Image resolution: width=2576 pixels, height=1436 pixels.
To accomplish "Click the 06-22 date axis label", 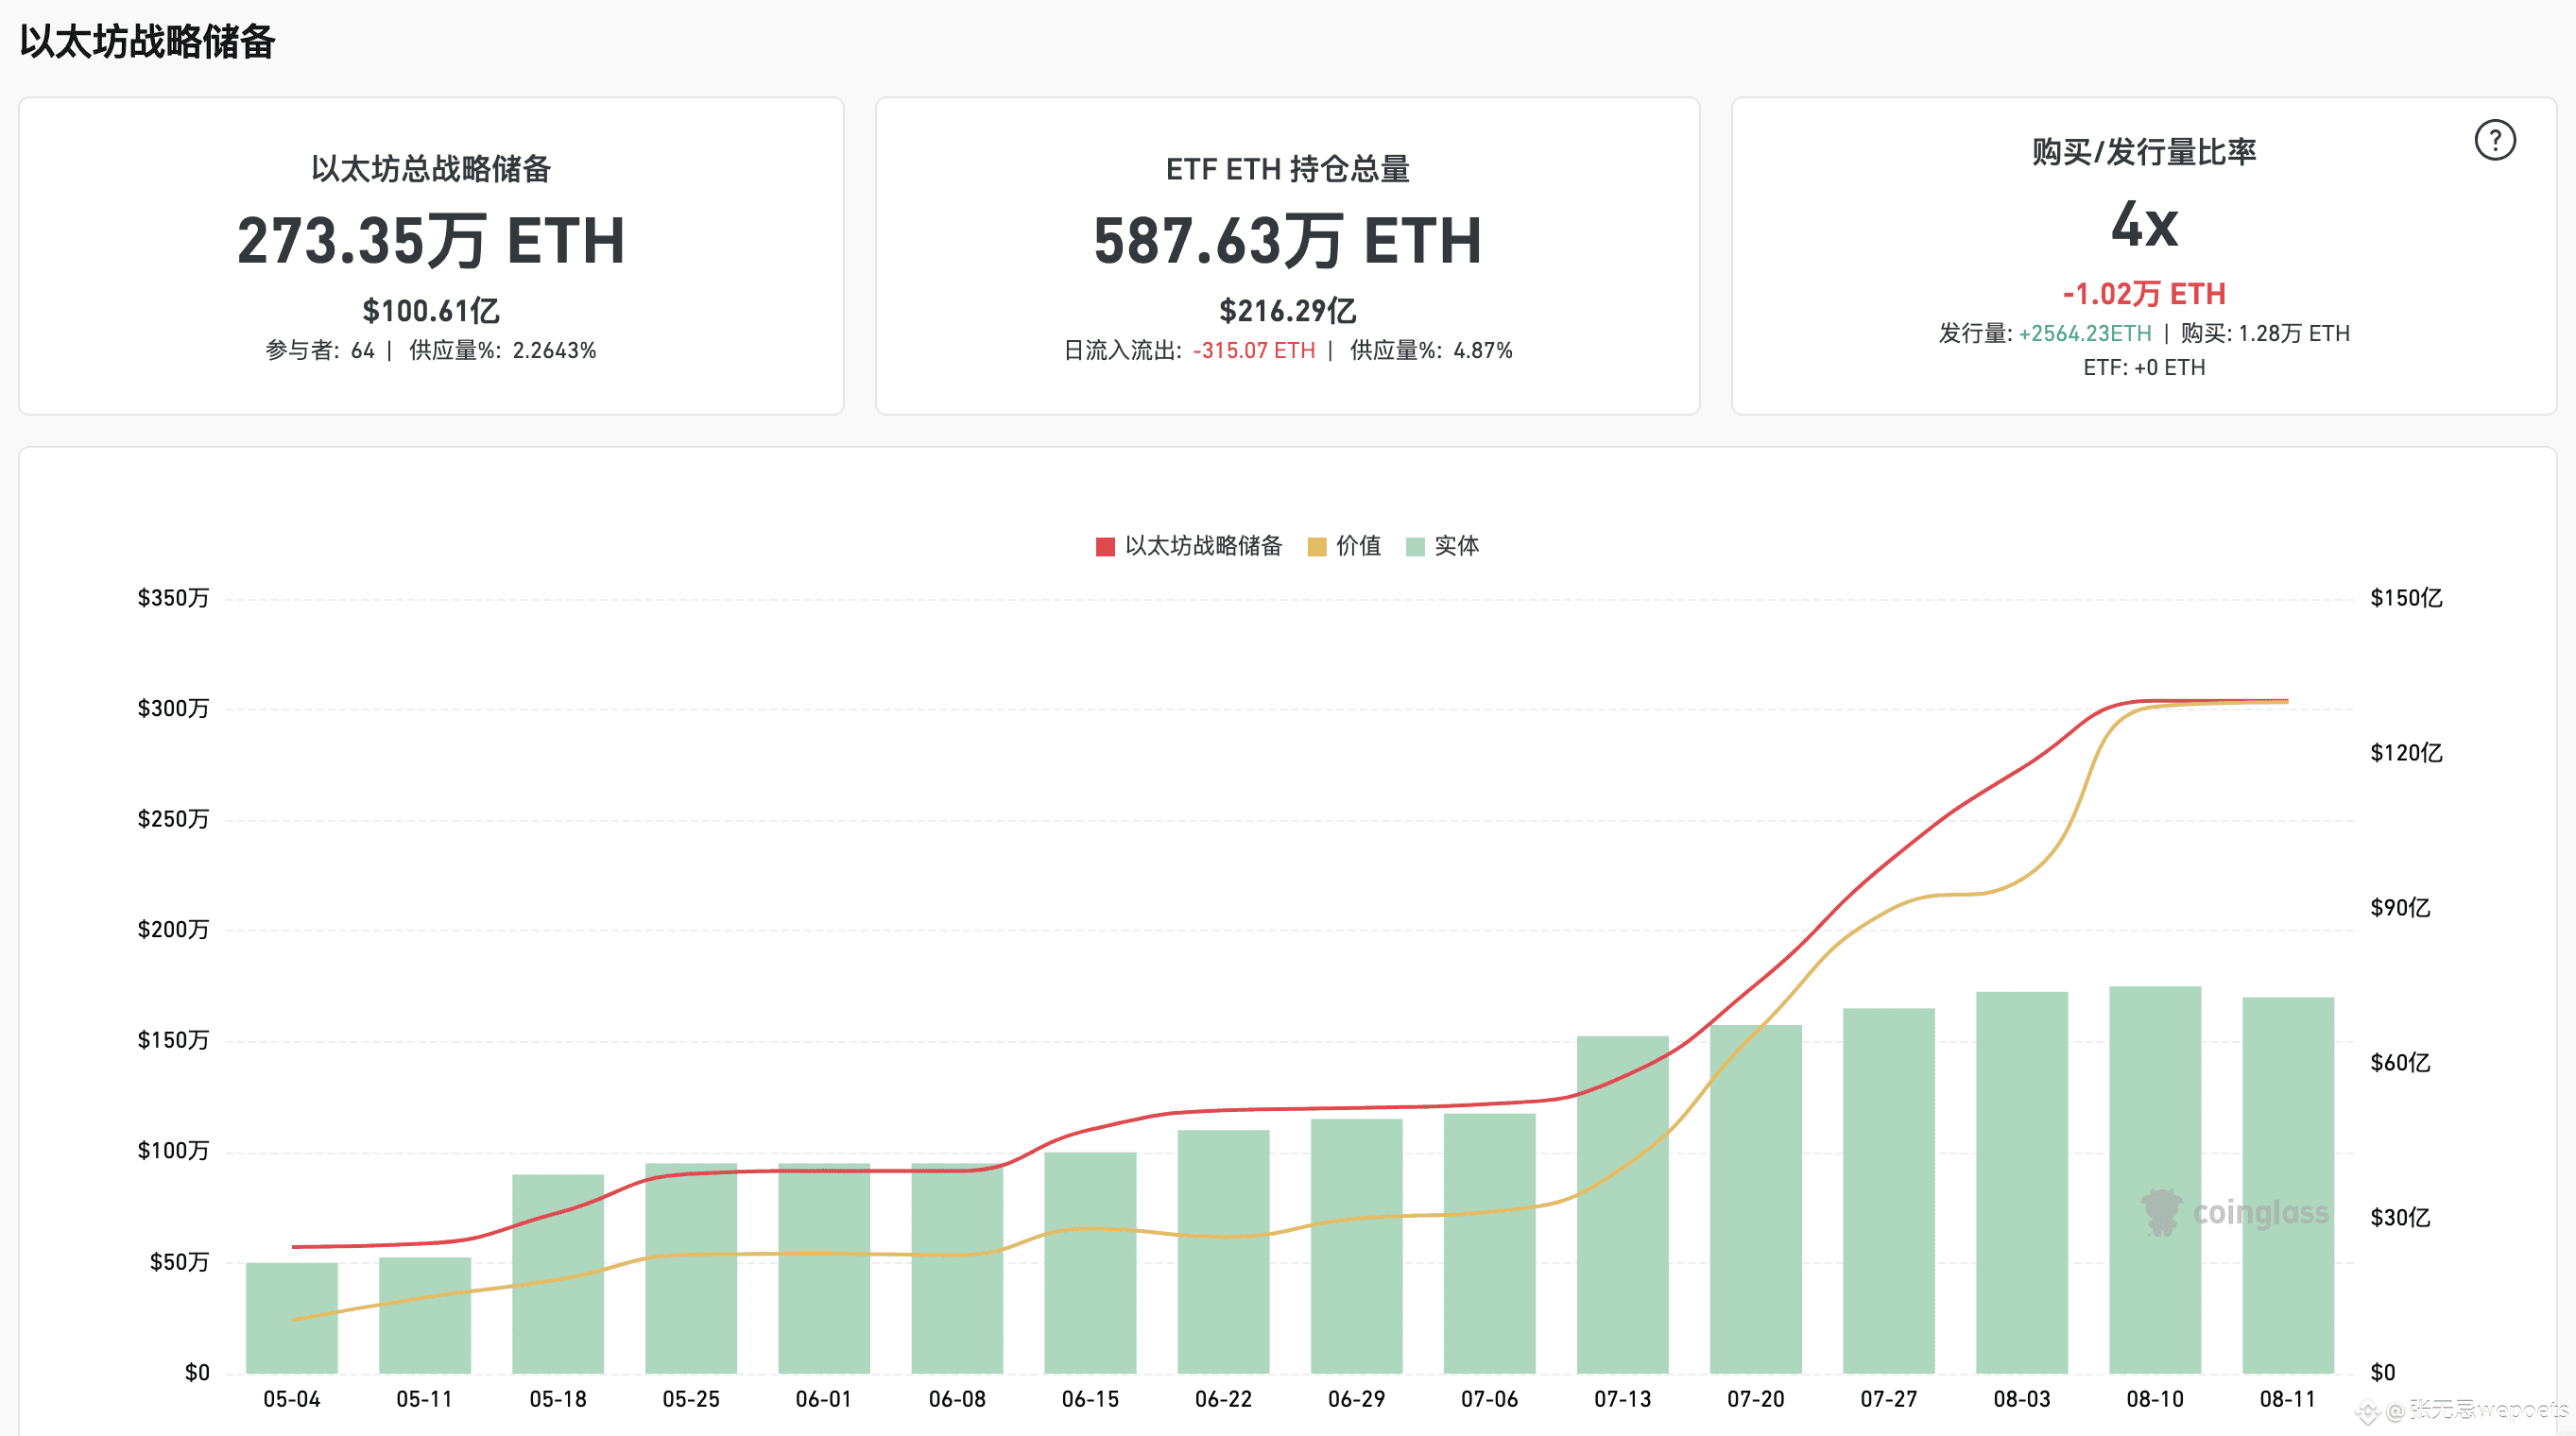I will (1223, 1400).
